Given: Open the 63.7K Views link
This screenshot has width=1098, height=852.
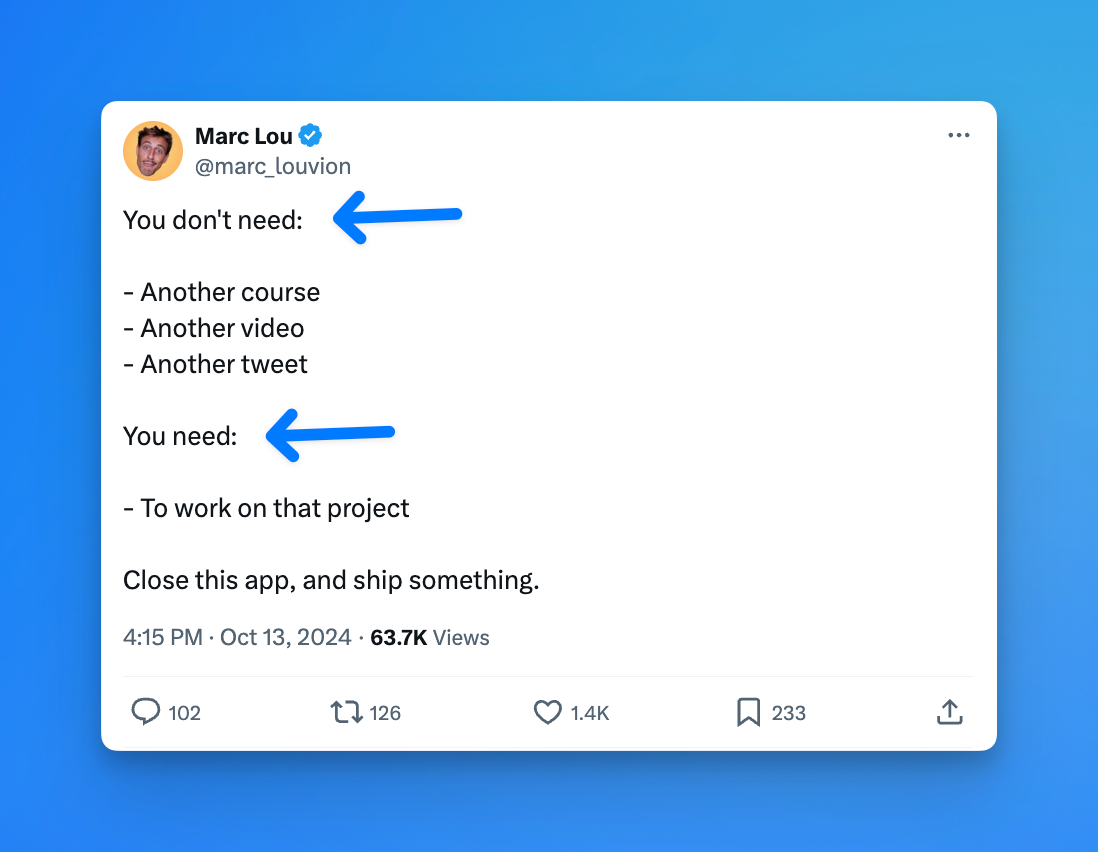Looking at the screenshot, I should pos(429,637).
